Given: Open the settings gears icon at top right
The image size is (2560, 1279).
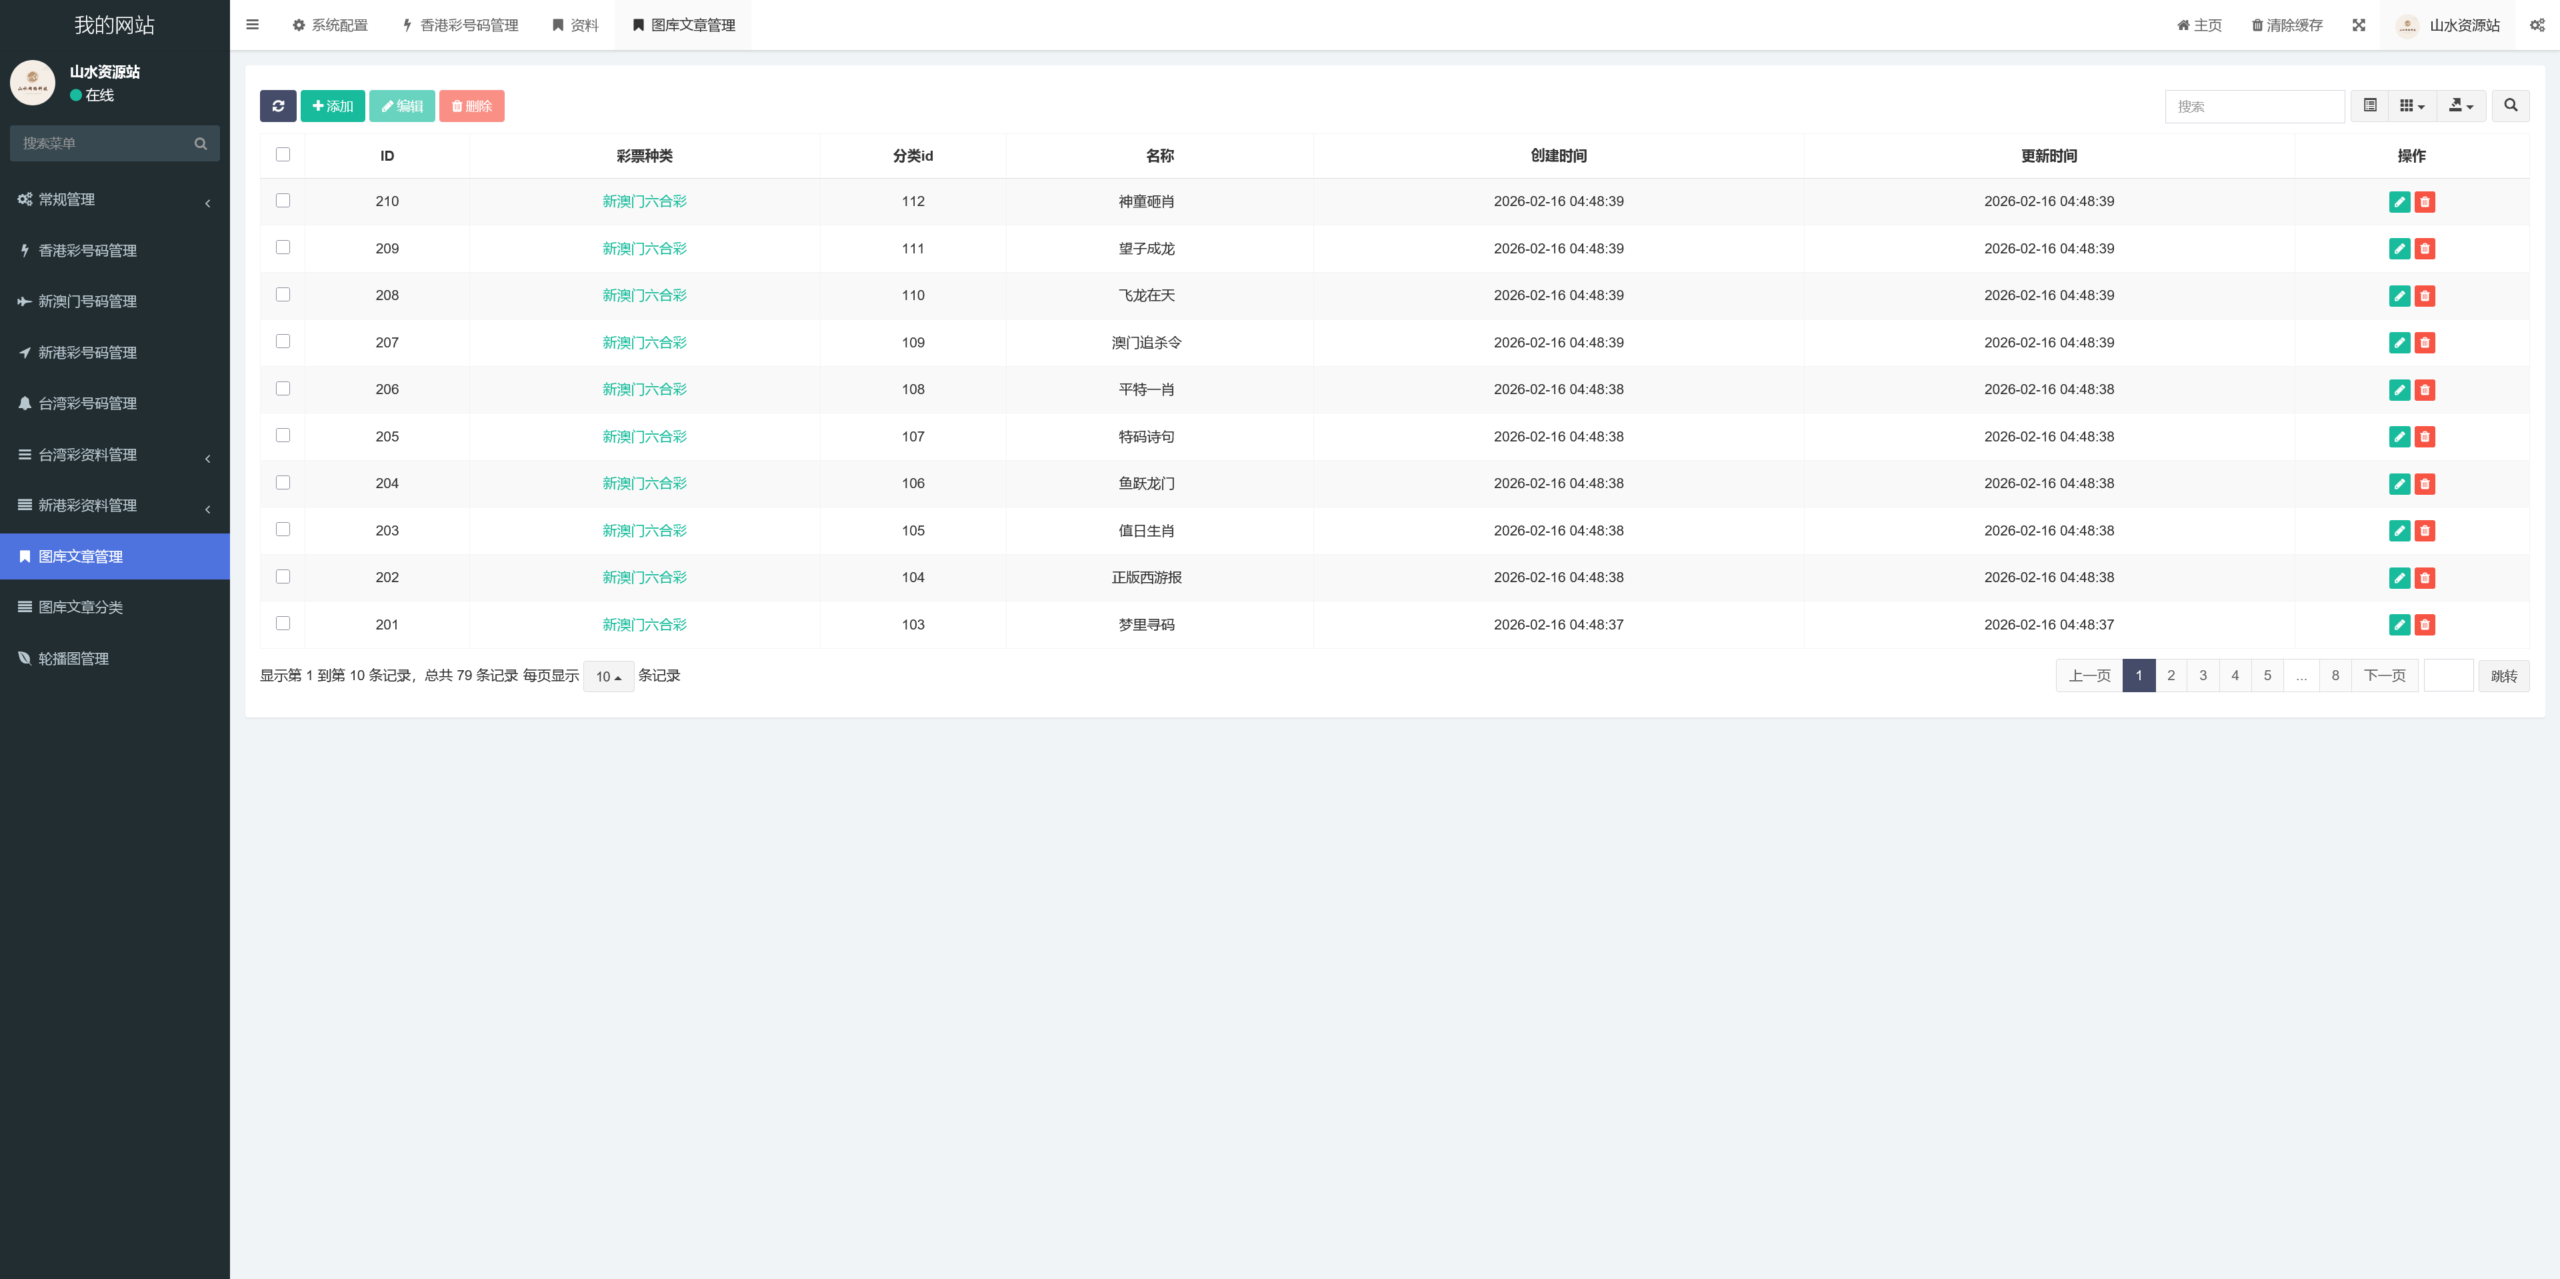Looking at the screenshot, I should (x=2537, y=25).
